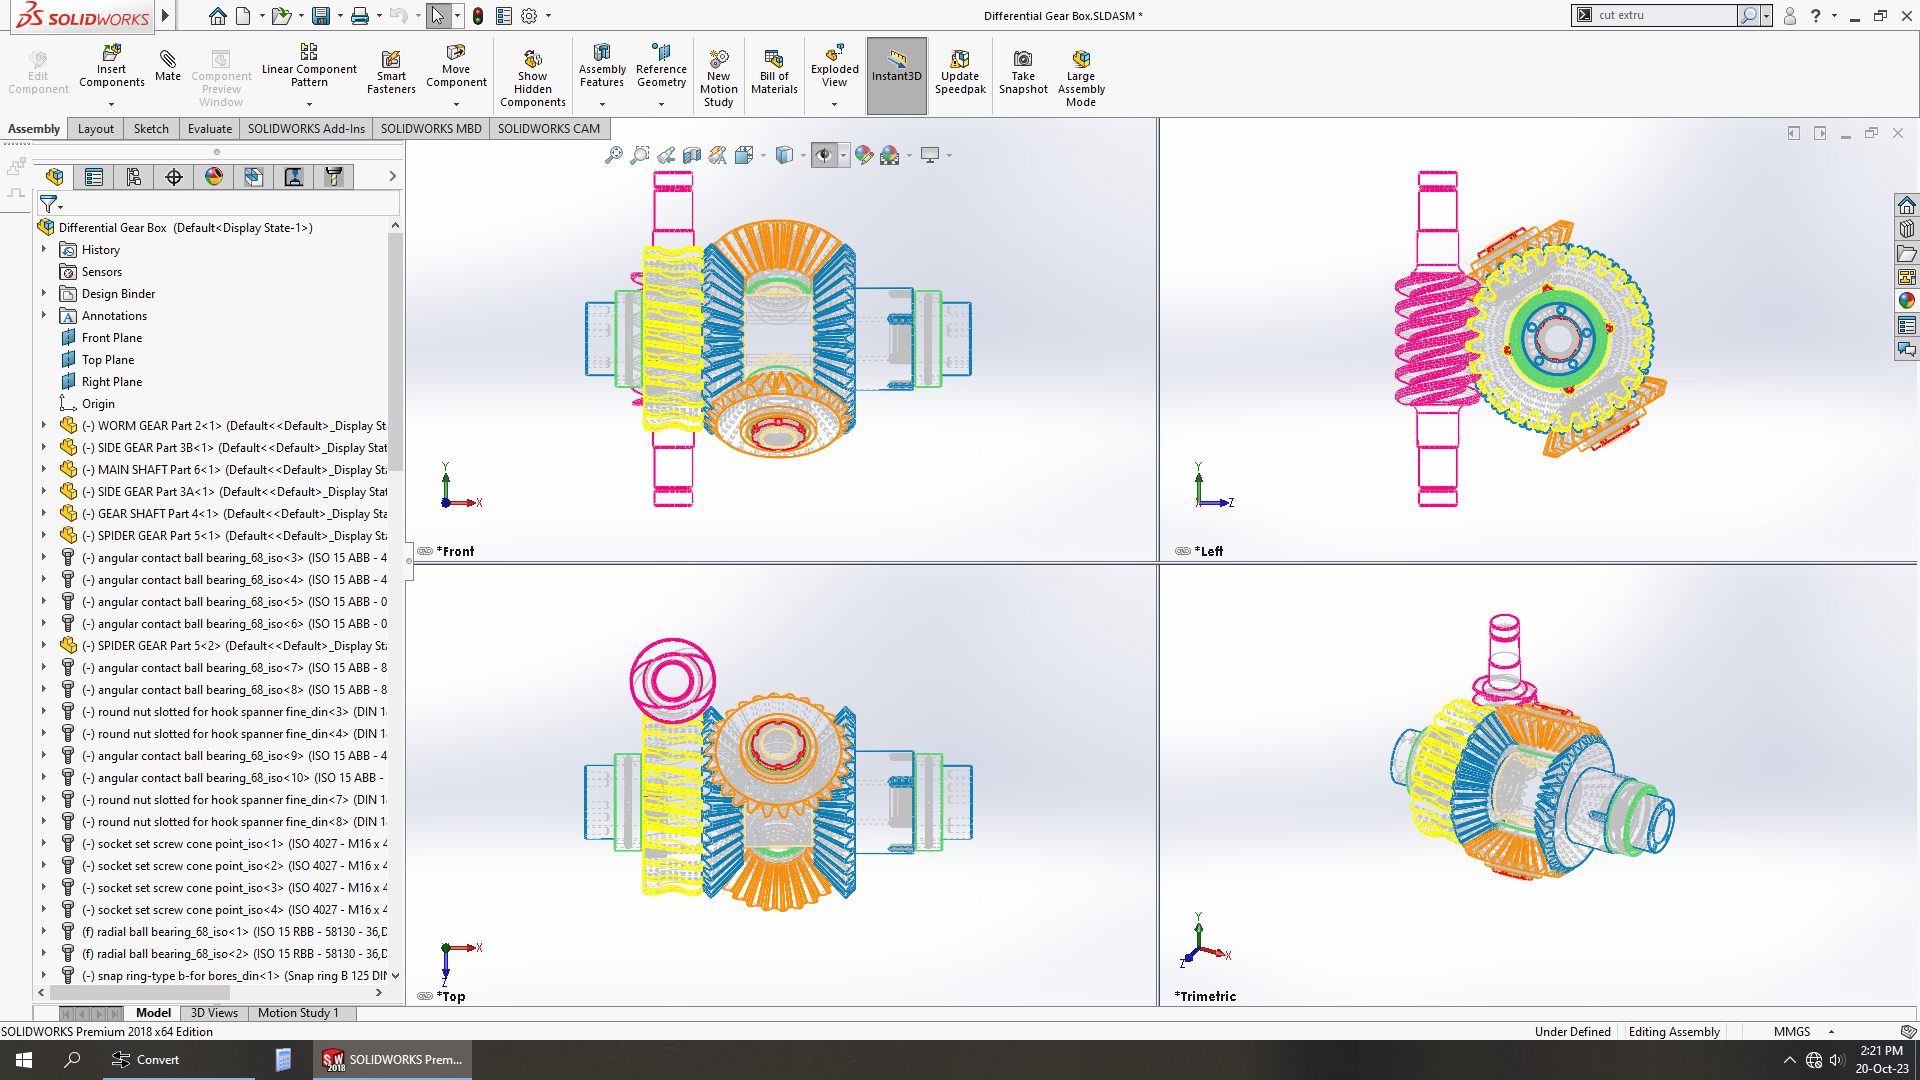The height and width of the screenshot is (1080, 1920).
Task: Click the Convert taskbar button
Action: pos(179,1060)
